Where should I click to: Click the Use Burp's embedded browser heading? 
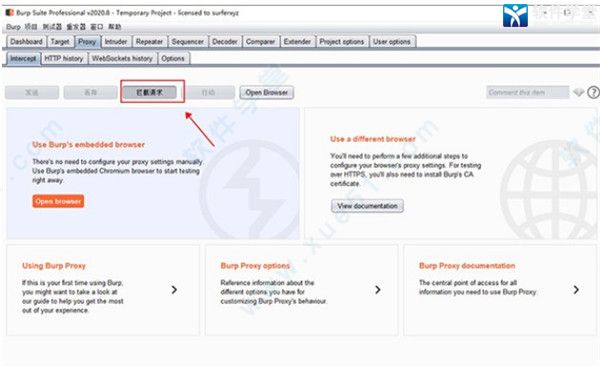click(89, 145)
